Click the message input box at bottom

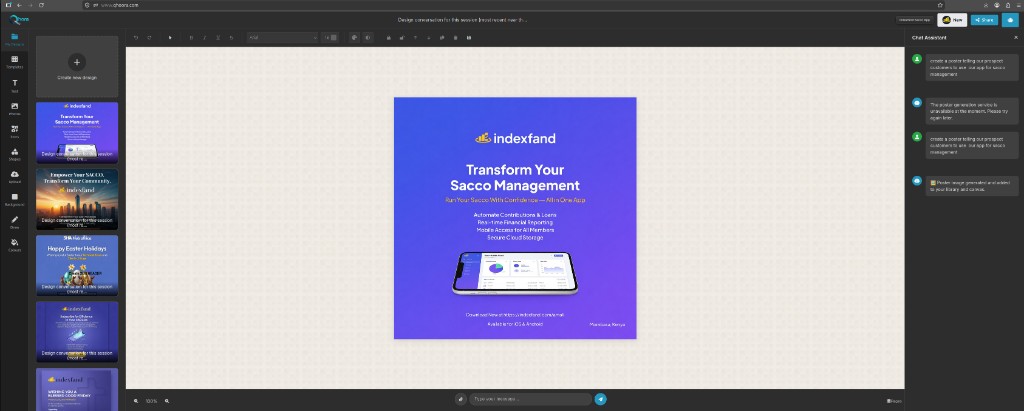pos(530,399)
